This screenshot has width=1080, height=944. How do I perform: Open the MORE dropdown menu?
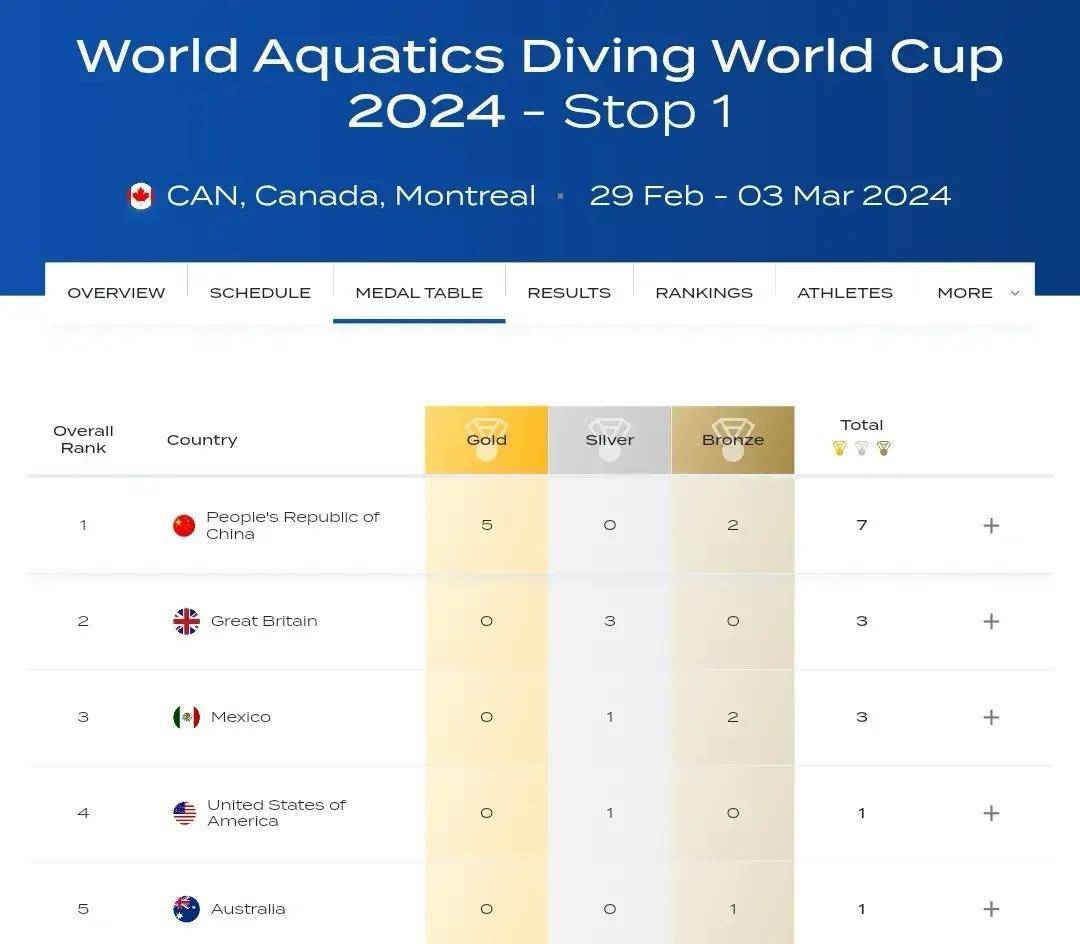(x=977, y=293)
